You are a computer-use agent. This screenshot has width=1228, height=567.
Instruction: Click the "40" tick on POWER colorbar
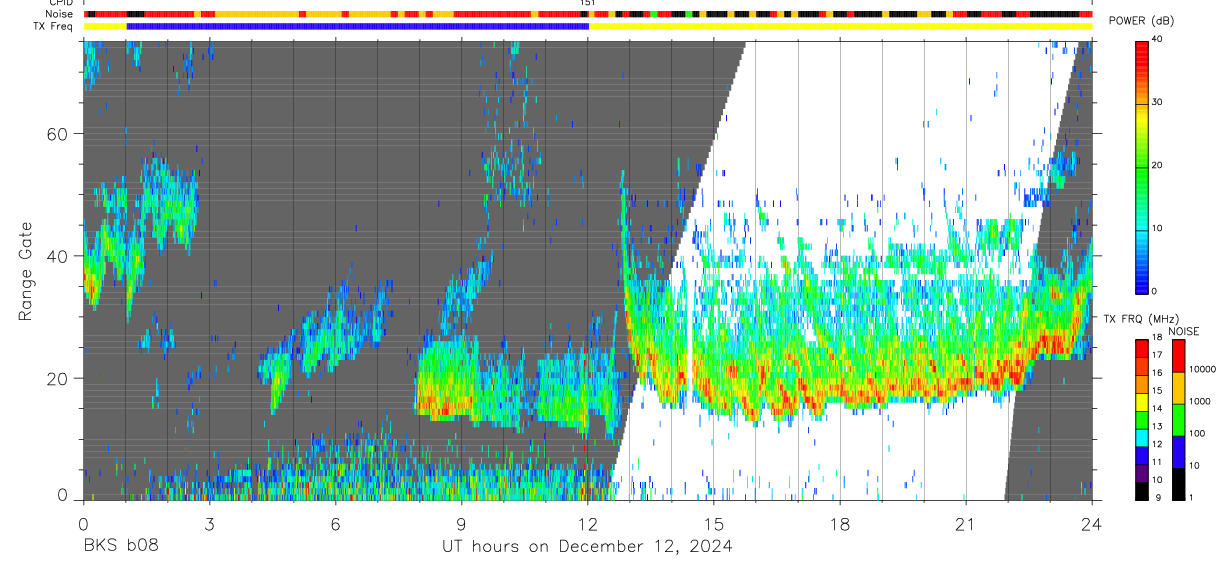click(x=1156, y=39)
